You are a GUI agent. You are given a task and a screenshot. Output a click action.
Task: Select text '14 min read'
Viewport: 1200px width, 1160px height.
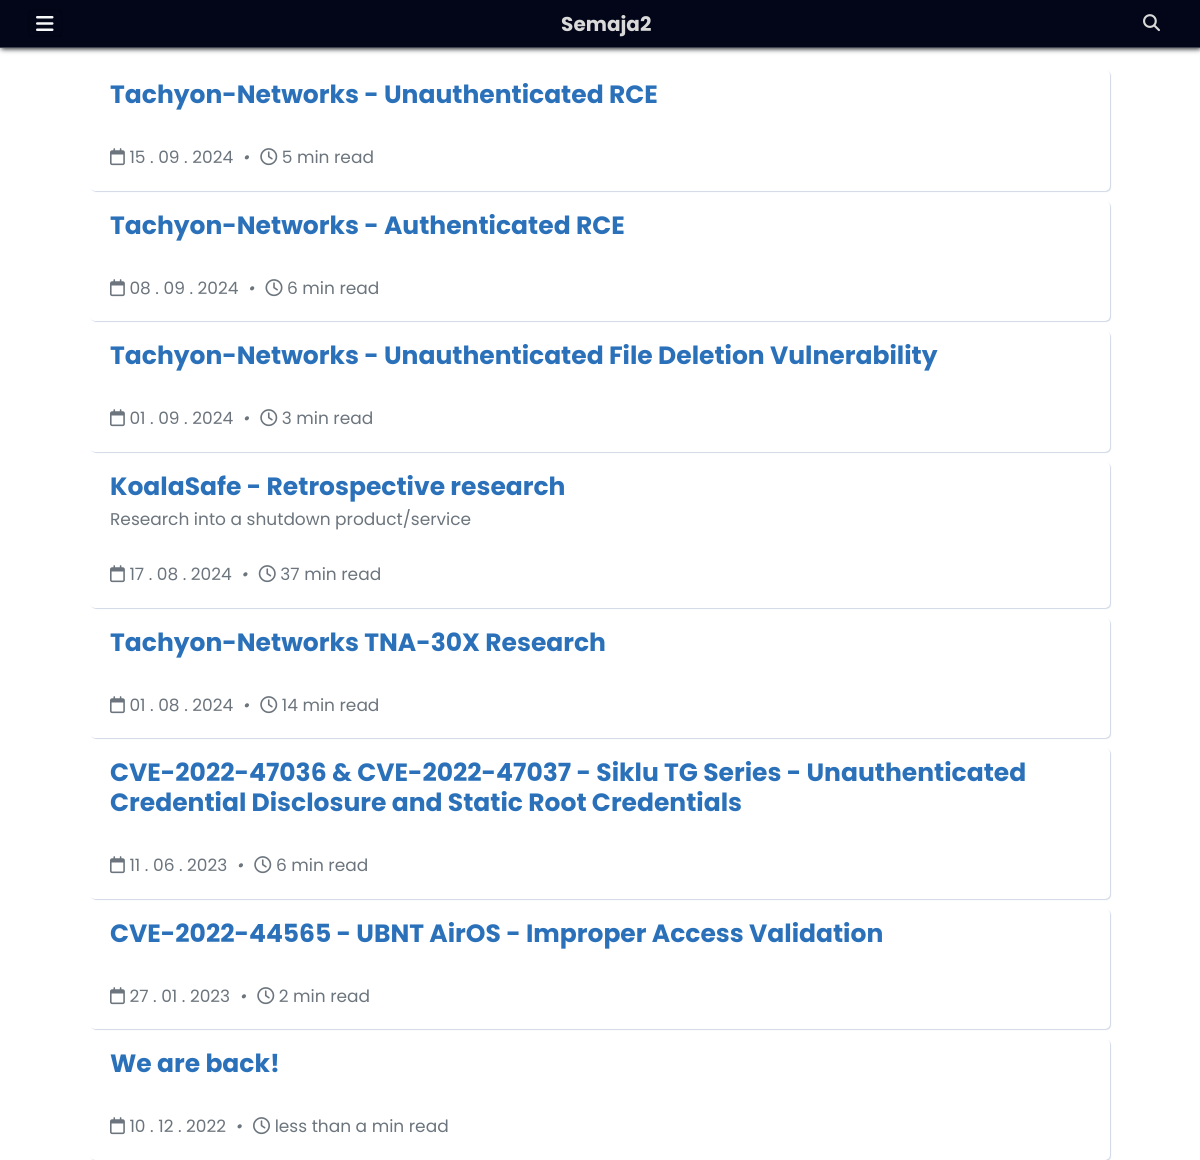(330, 705)
